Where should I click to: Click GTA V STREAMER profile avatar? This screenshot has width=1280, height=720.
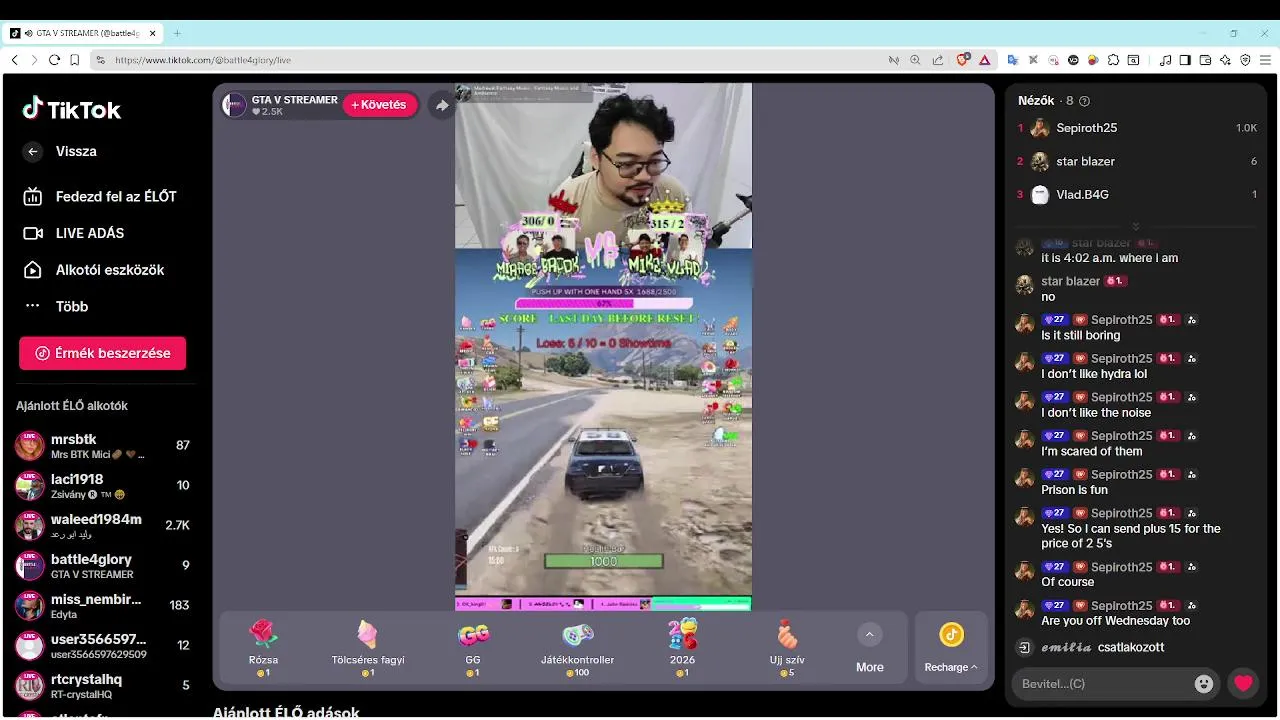234,105
